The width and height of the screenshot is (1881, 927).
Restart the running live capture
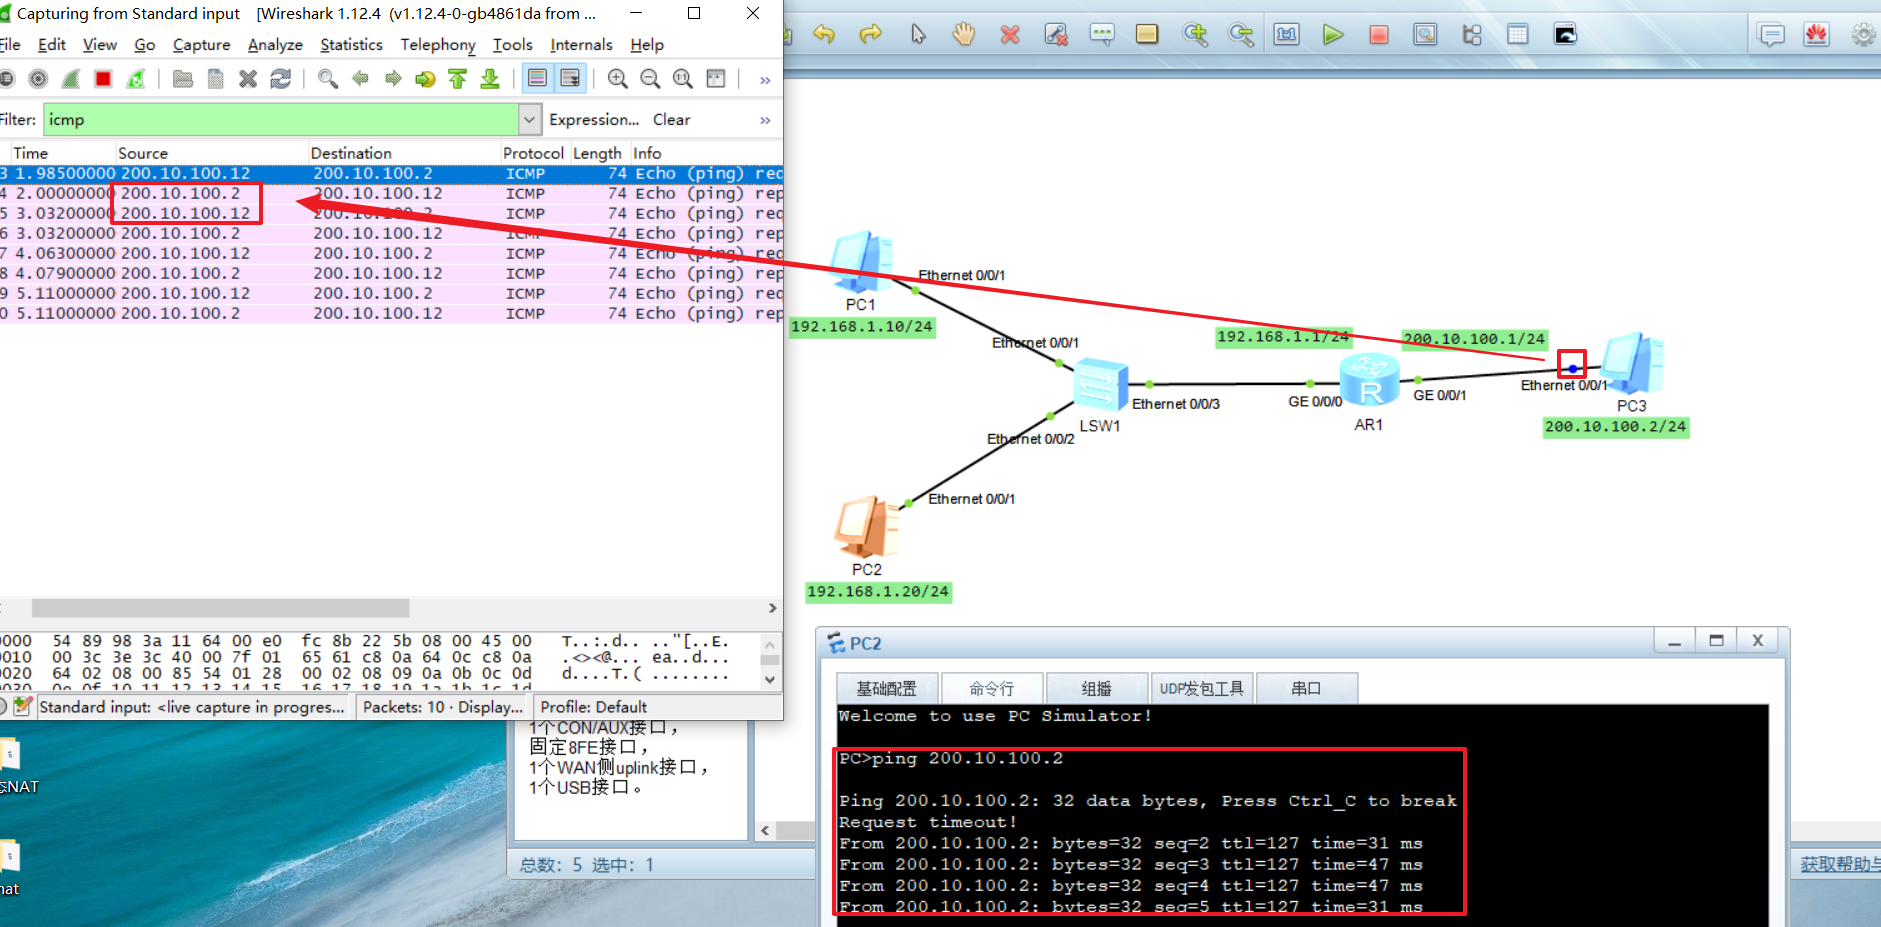pos(136,78)
